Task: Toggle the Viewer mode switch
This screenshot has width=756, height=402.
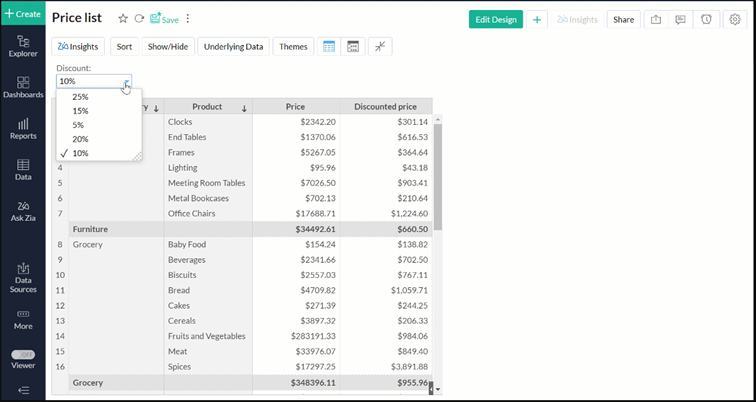Action: point(22,355)
